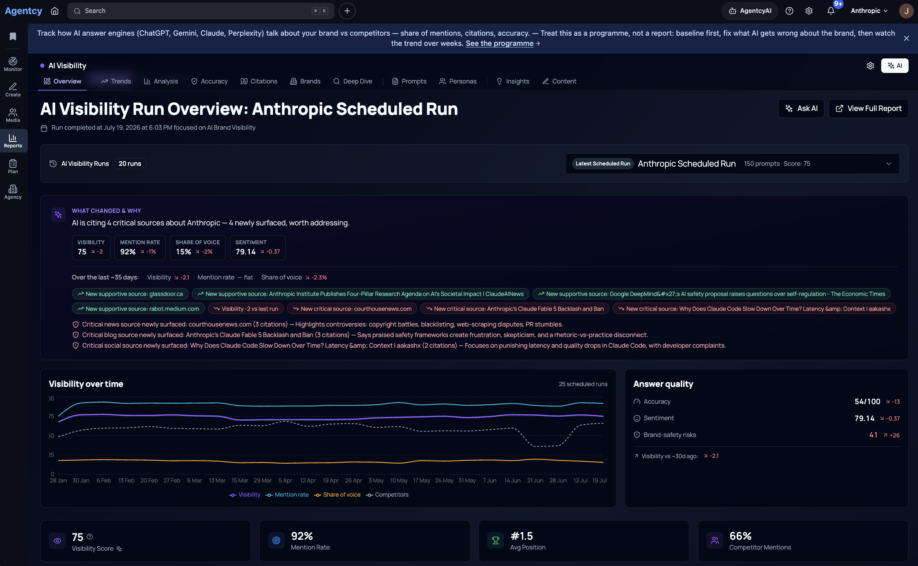Open the Monitor section in sidebar
Screen dimensions: 918x566
point(12,64)
